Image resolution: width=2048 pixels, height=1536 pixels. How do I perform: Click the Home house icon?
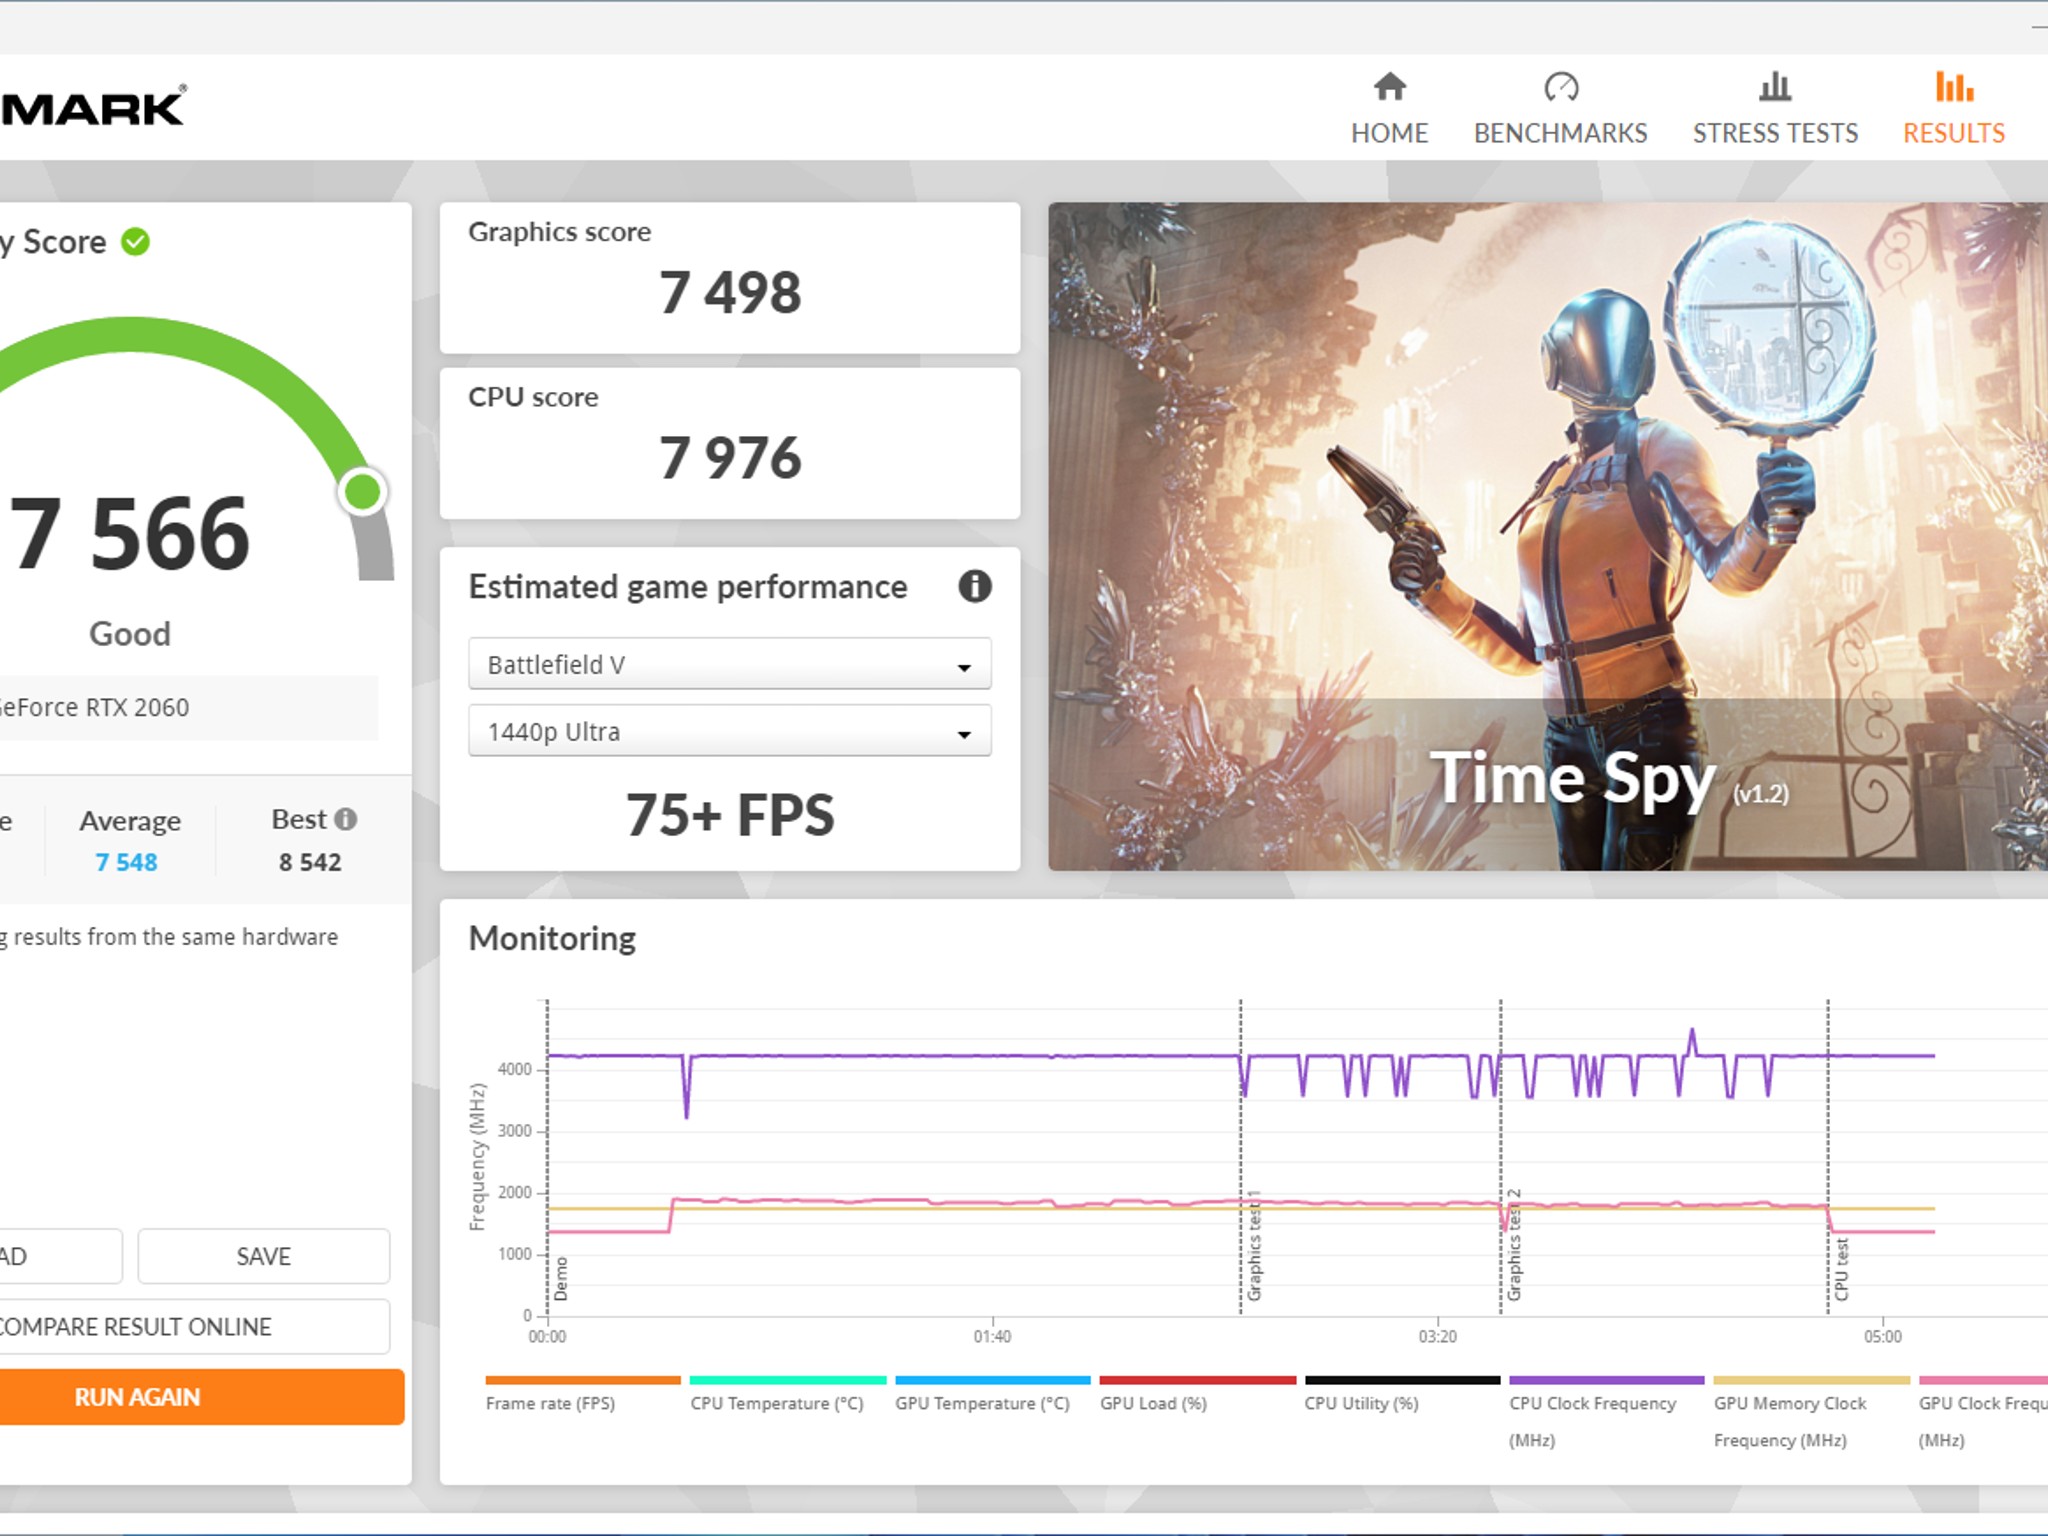pyautogui.click(x=1389, y=87)
